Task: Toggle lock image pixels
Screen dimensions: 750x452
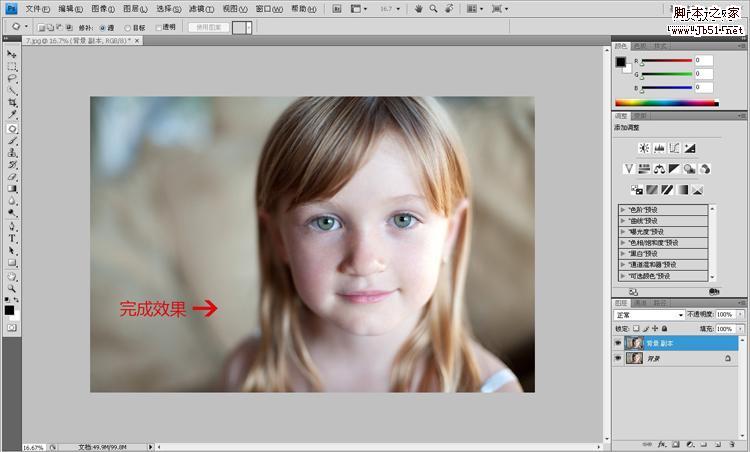Action: pyautogui.click(x=646, y=329)
